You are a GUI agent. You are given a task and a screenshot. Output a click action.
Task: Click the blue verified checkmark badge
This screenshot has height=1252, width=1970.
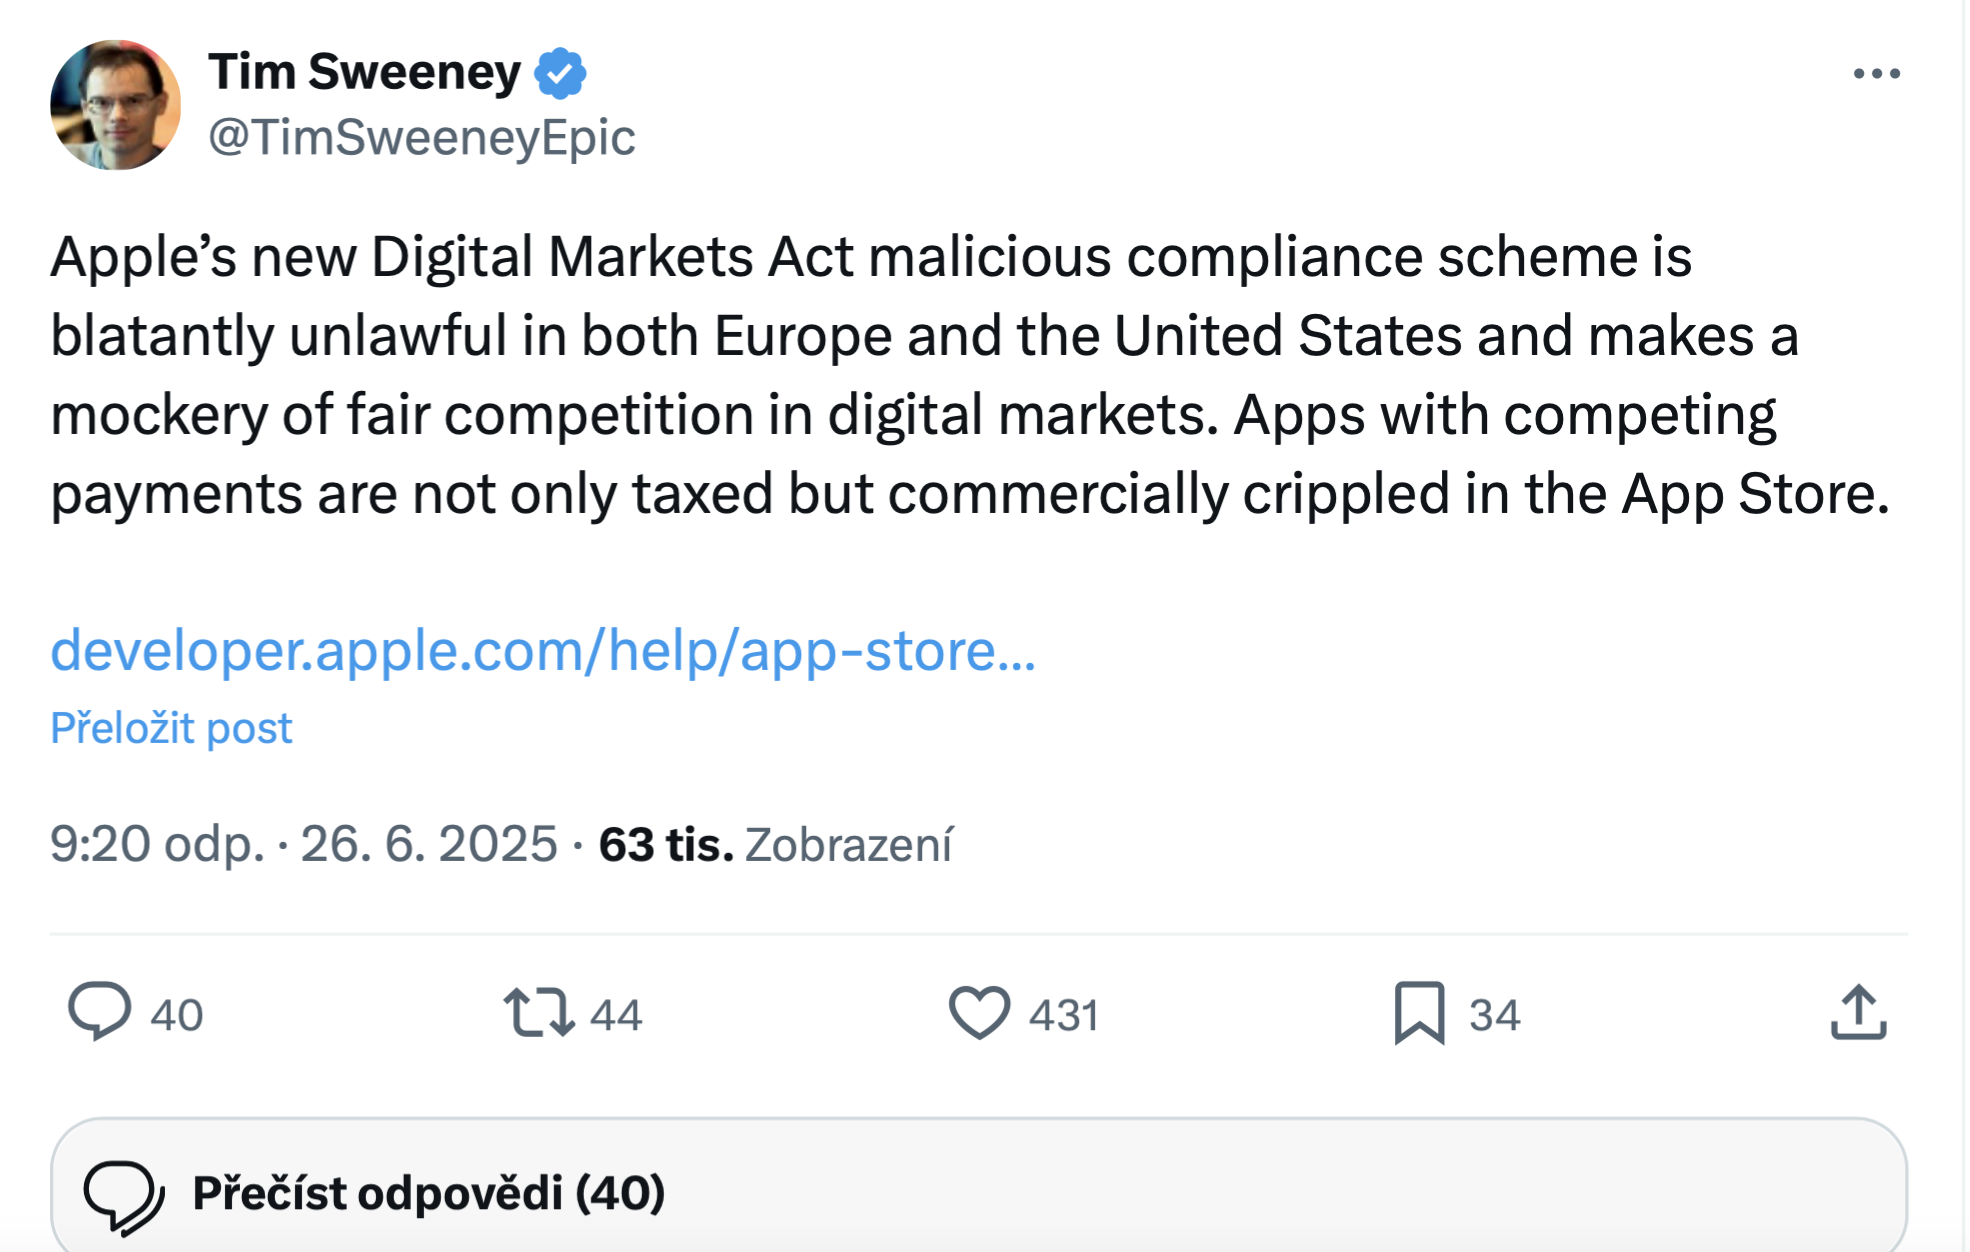pyautogui.click(x=560, y=73)
